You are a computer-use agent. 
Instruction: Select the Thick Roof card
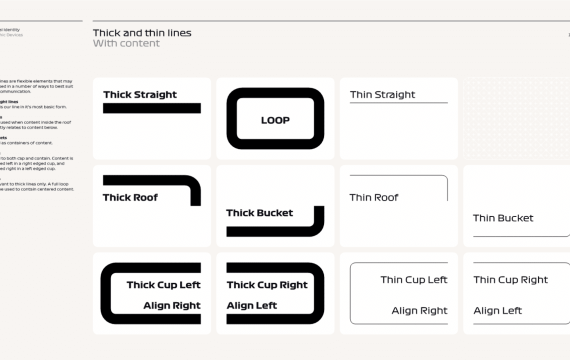[152, 206]
